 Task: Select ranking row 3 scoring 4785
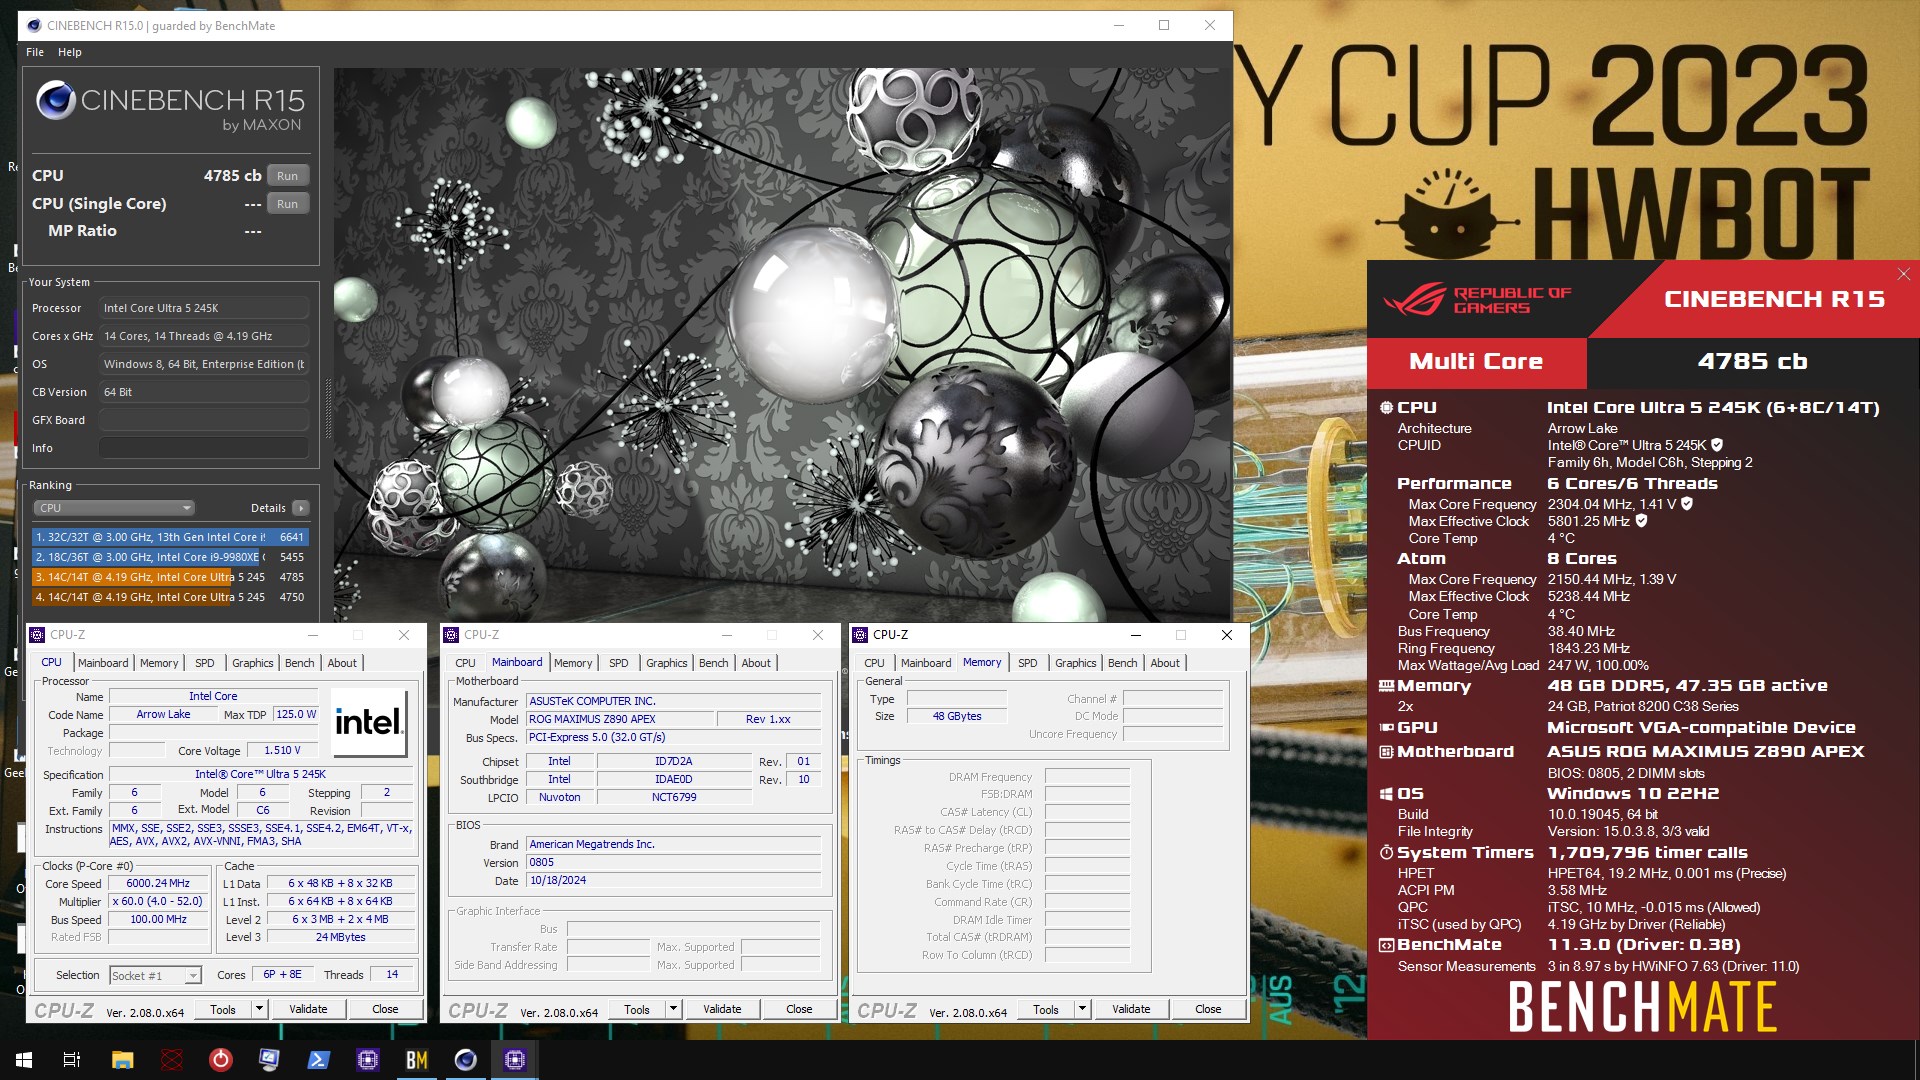pyautogui.click(x=170, y=577)
